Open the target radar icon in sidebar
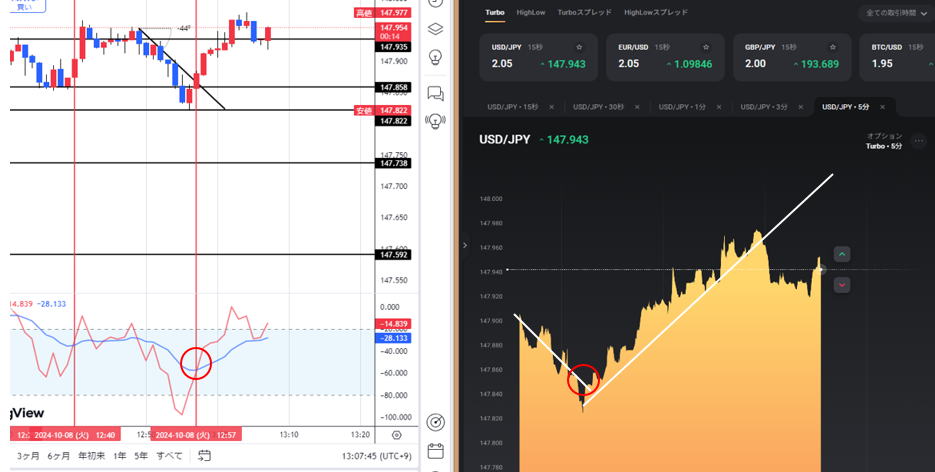 pos(435,422)
